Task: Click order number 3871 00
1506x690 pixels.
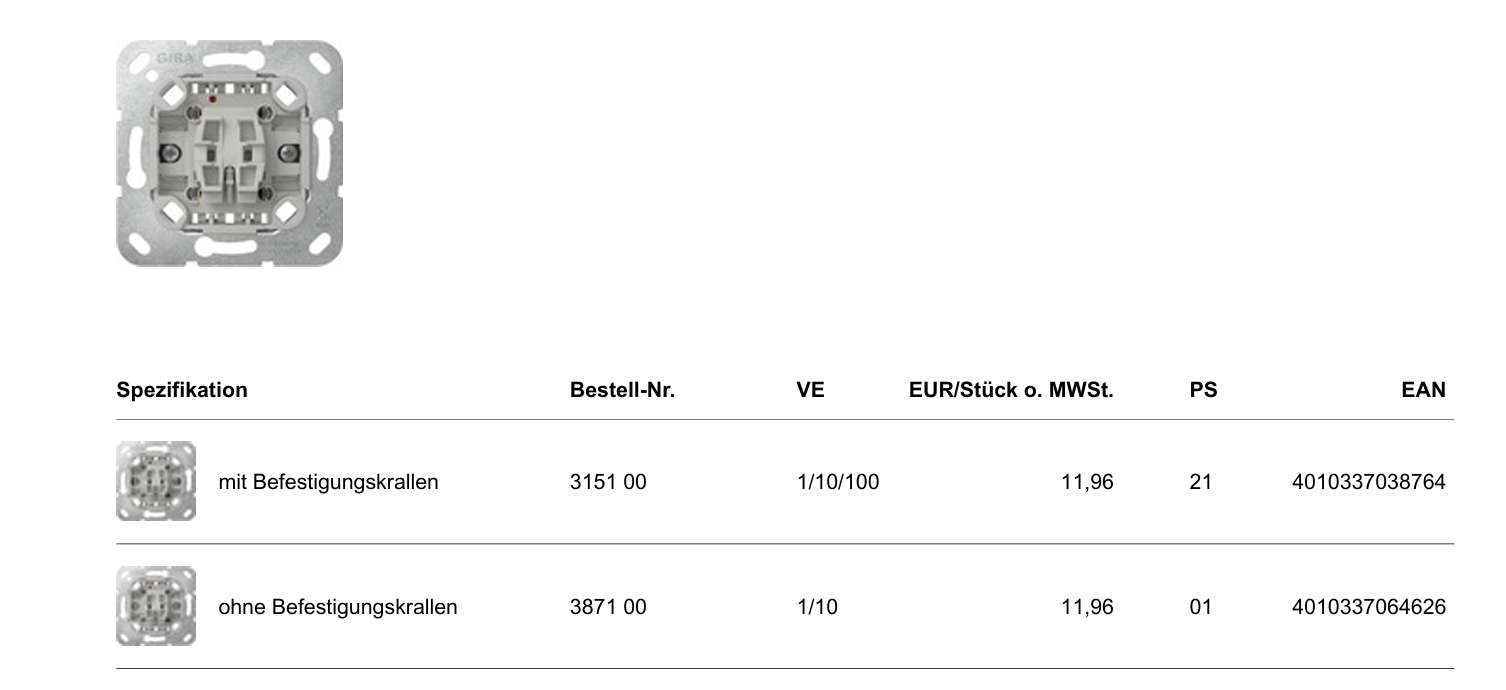Action: click(x=608, y=607)
